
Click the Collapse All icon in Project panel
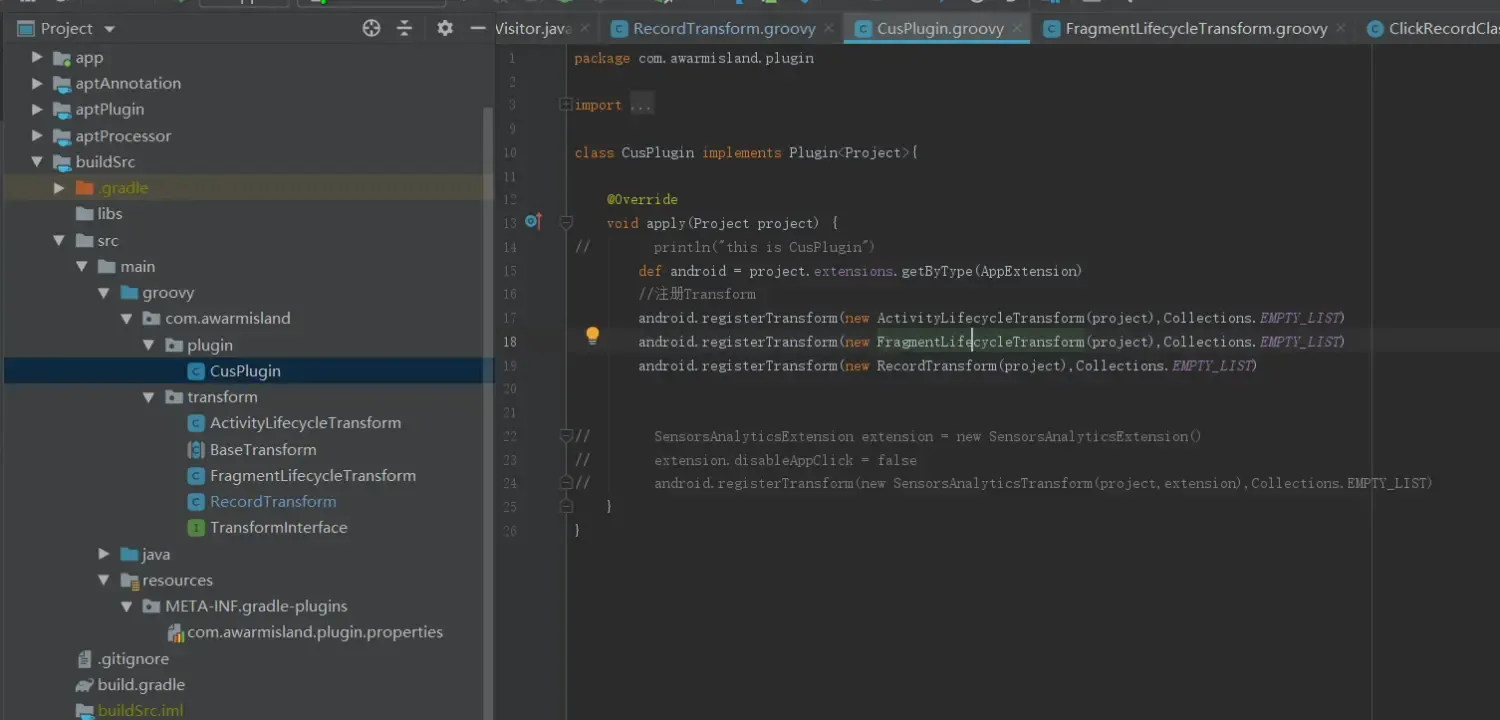tap(405, 29)
